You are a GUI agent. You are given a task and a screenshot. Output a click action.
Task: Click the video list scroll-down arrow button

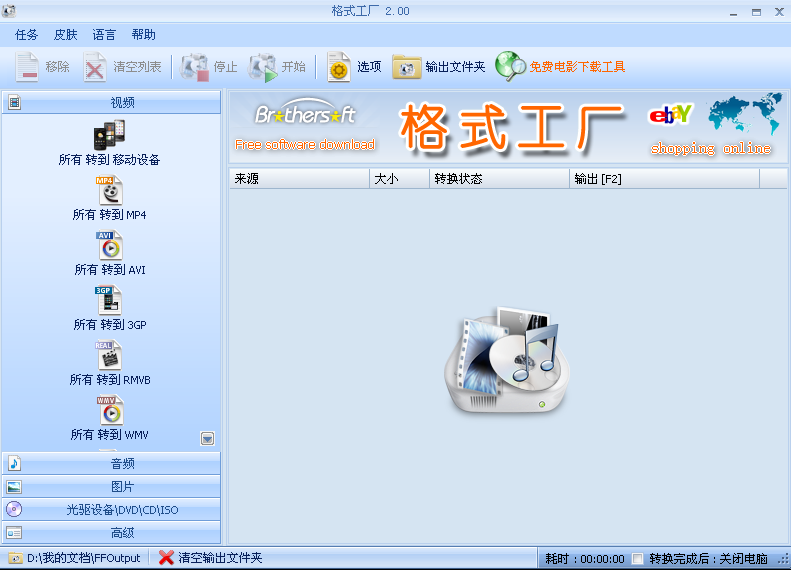click(x=207, y=439)
